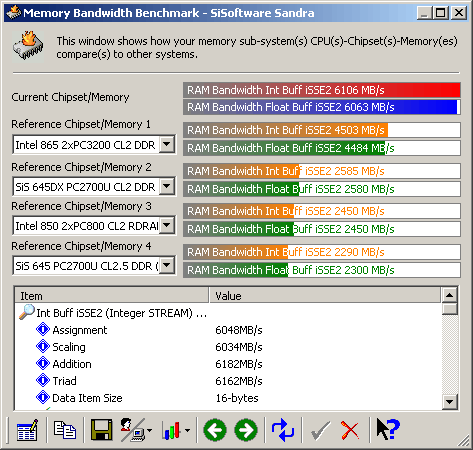Viewport: 473px width, 450px height.
Task: Click the blue Float Buff 6063 MB/s bar
Action: (x=322, y=107)
